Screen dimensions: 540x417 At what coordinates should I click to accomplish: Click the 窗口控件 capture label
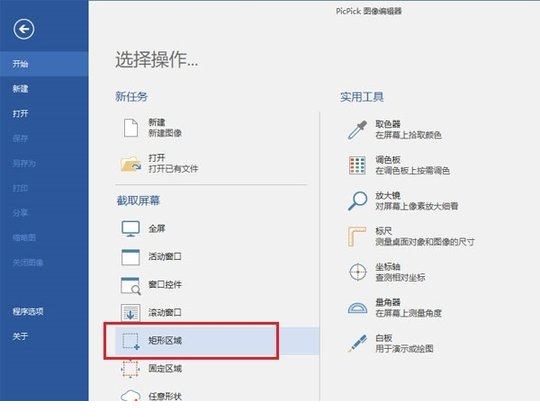click(x=165, y=285)
